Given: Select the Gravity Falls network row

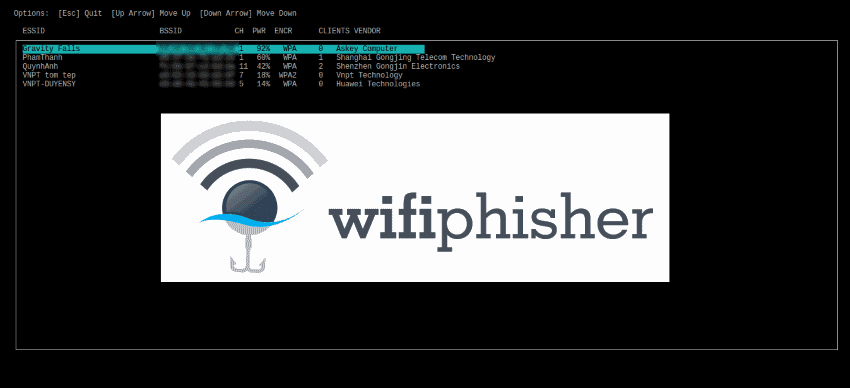Looking at the screenshot, I should 223,49.
